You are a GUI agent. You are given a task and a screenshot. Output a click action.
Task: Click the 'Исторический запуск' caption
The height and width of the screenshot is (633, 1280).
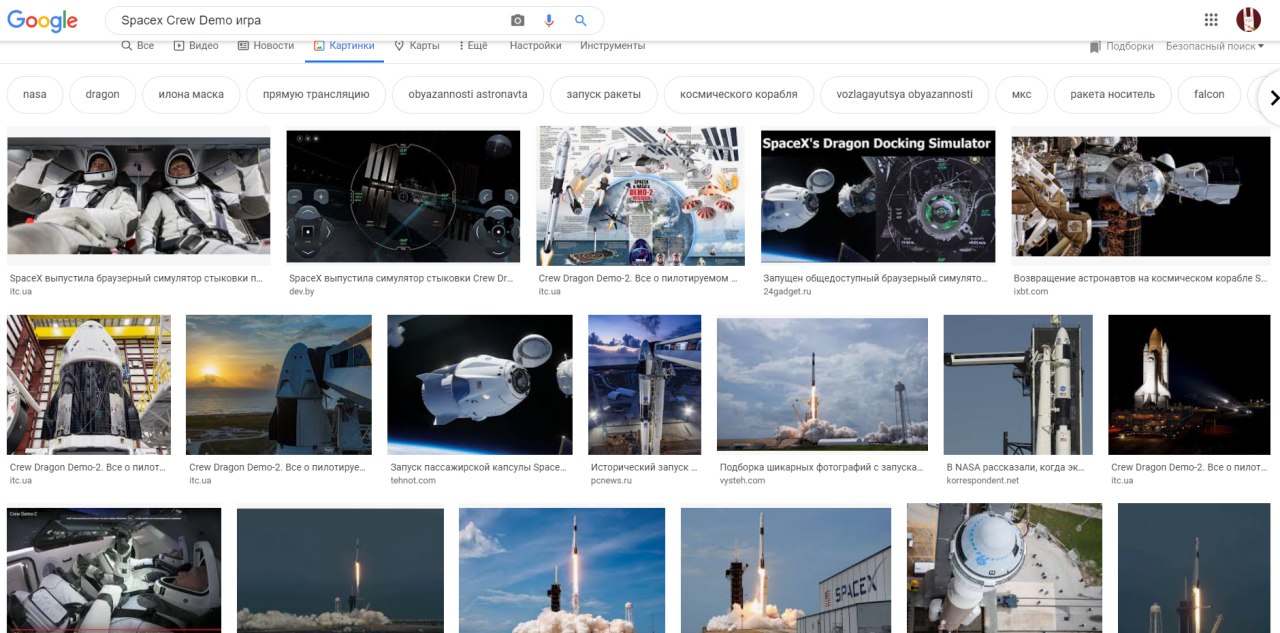click(643, 467)
